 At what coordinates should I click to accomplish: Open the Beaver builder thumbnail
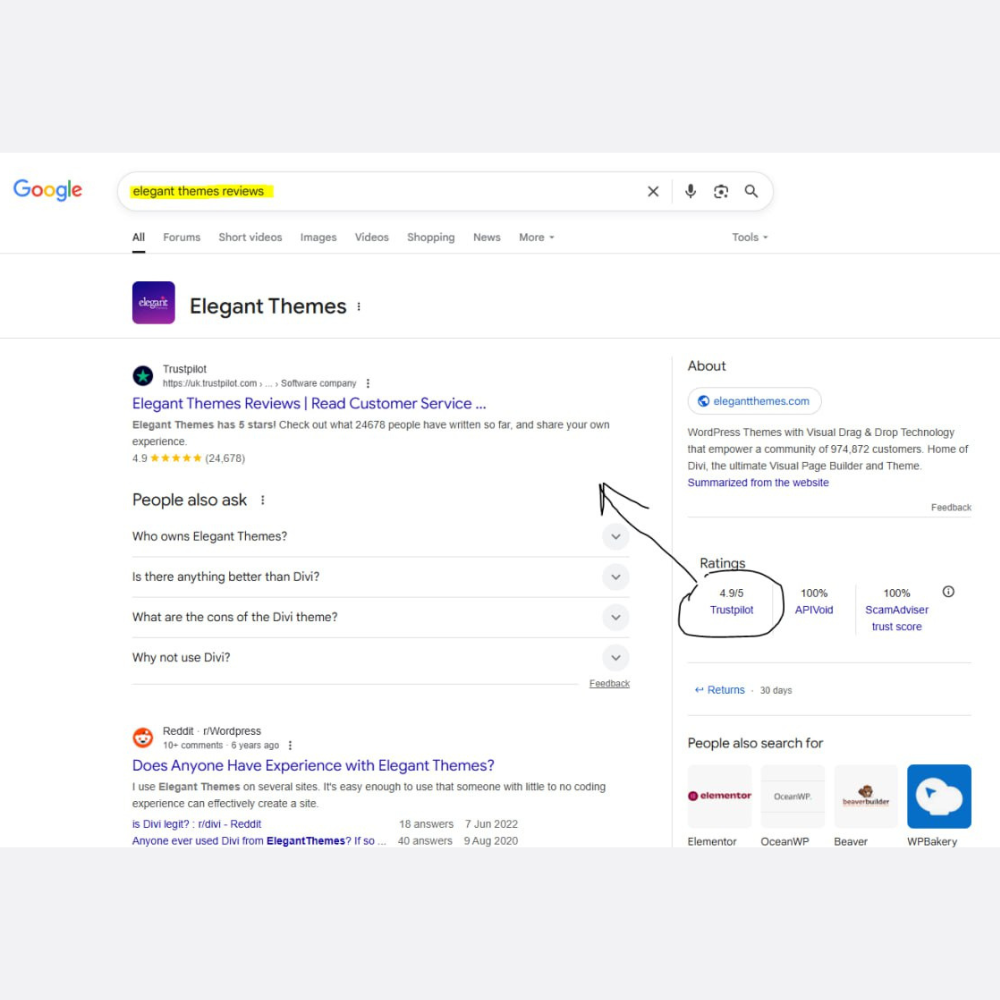[865, 796]
